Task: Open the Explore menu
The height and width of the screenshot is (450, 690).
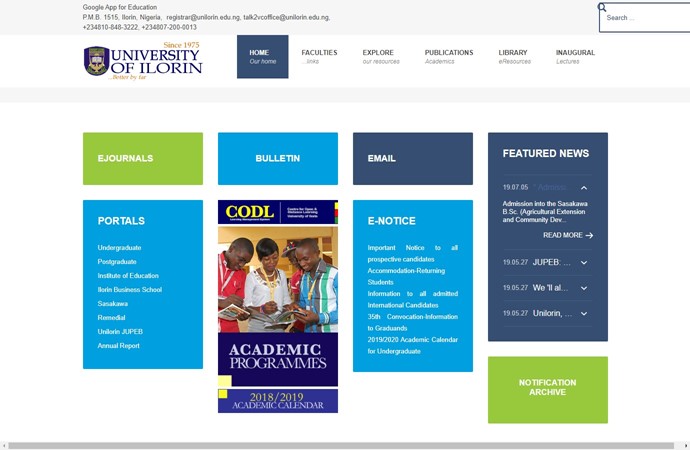Action: [x=381, y=57]
